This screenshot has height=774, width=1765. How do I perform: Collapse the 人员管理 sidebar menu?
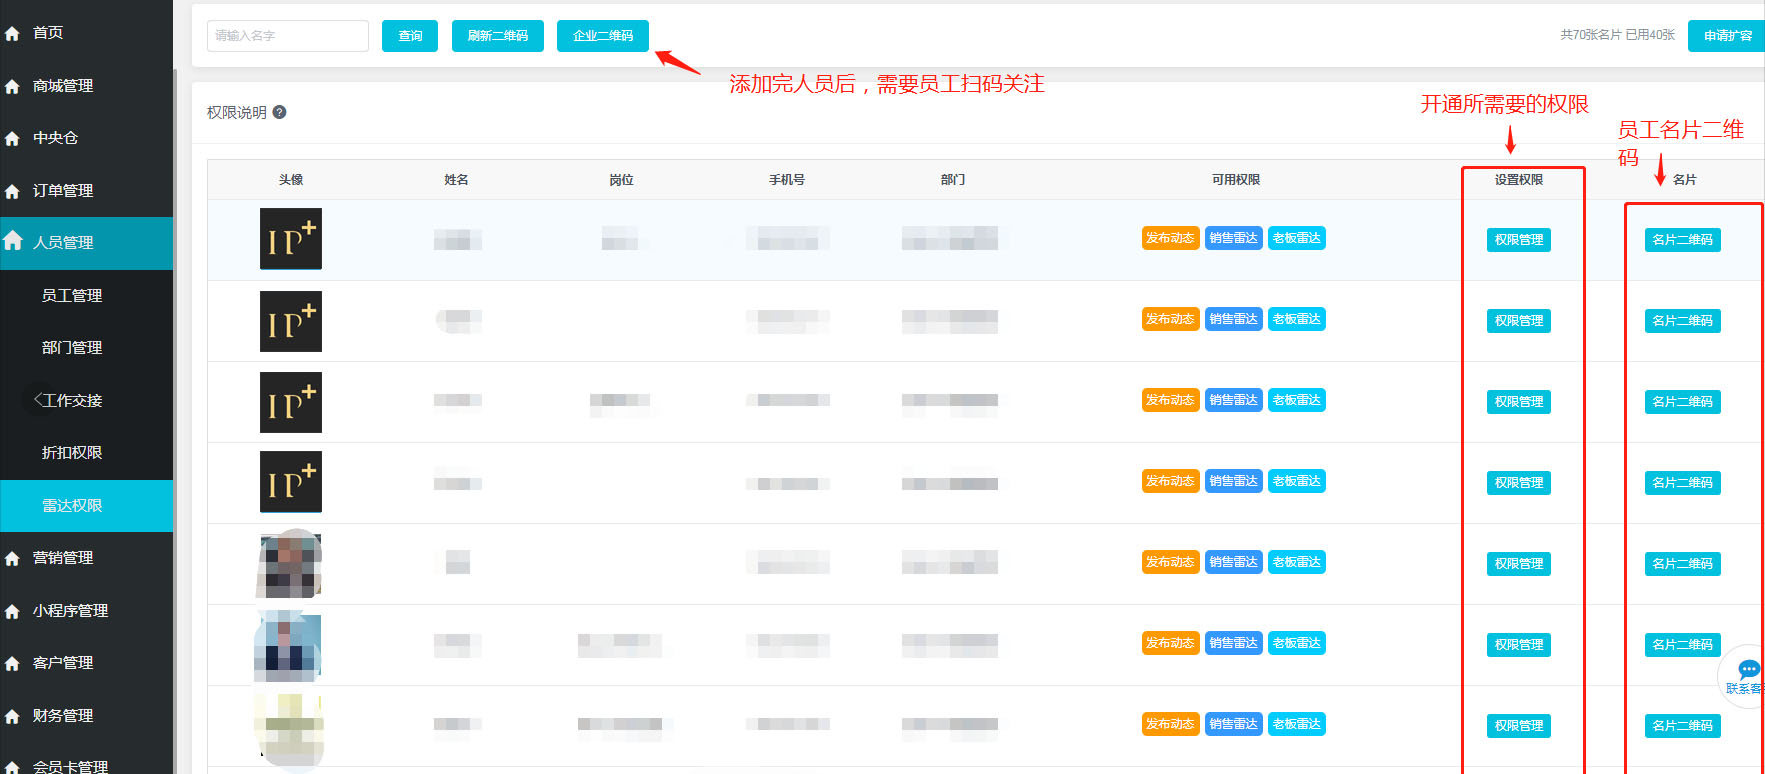63,243
